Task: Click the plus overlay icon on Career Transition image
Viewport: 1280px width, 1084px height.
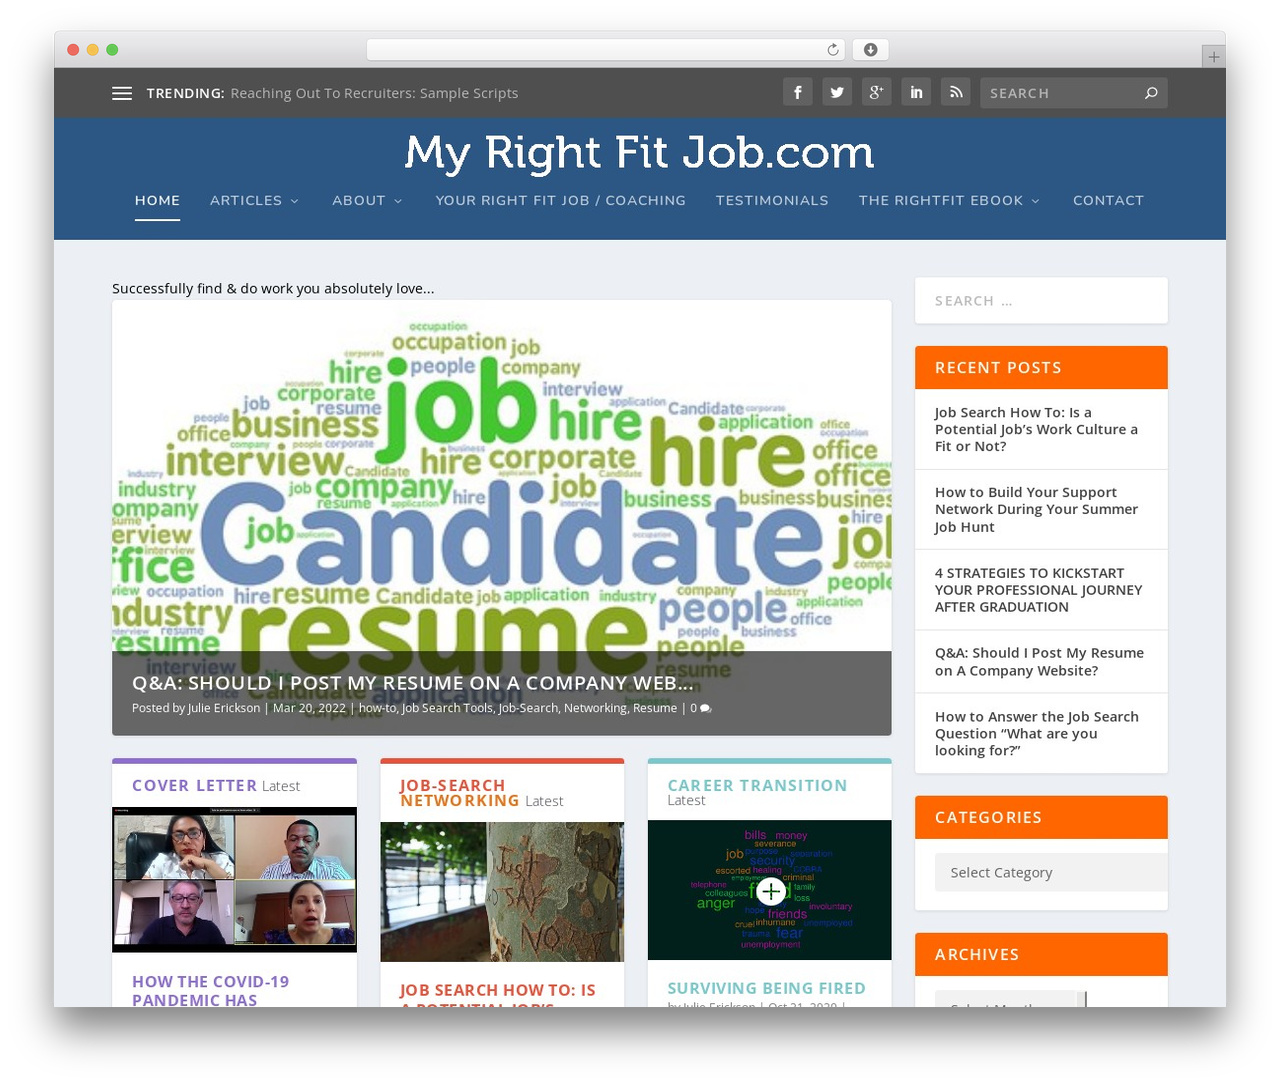Action: coord(770,890)
